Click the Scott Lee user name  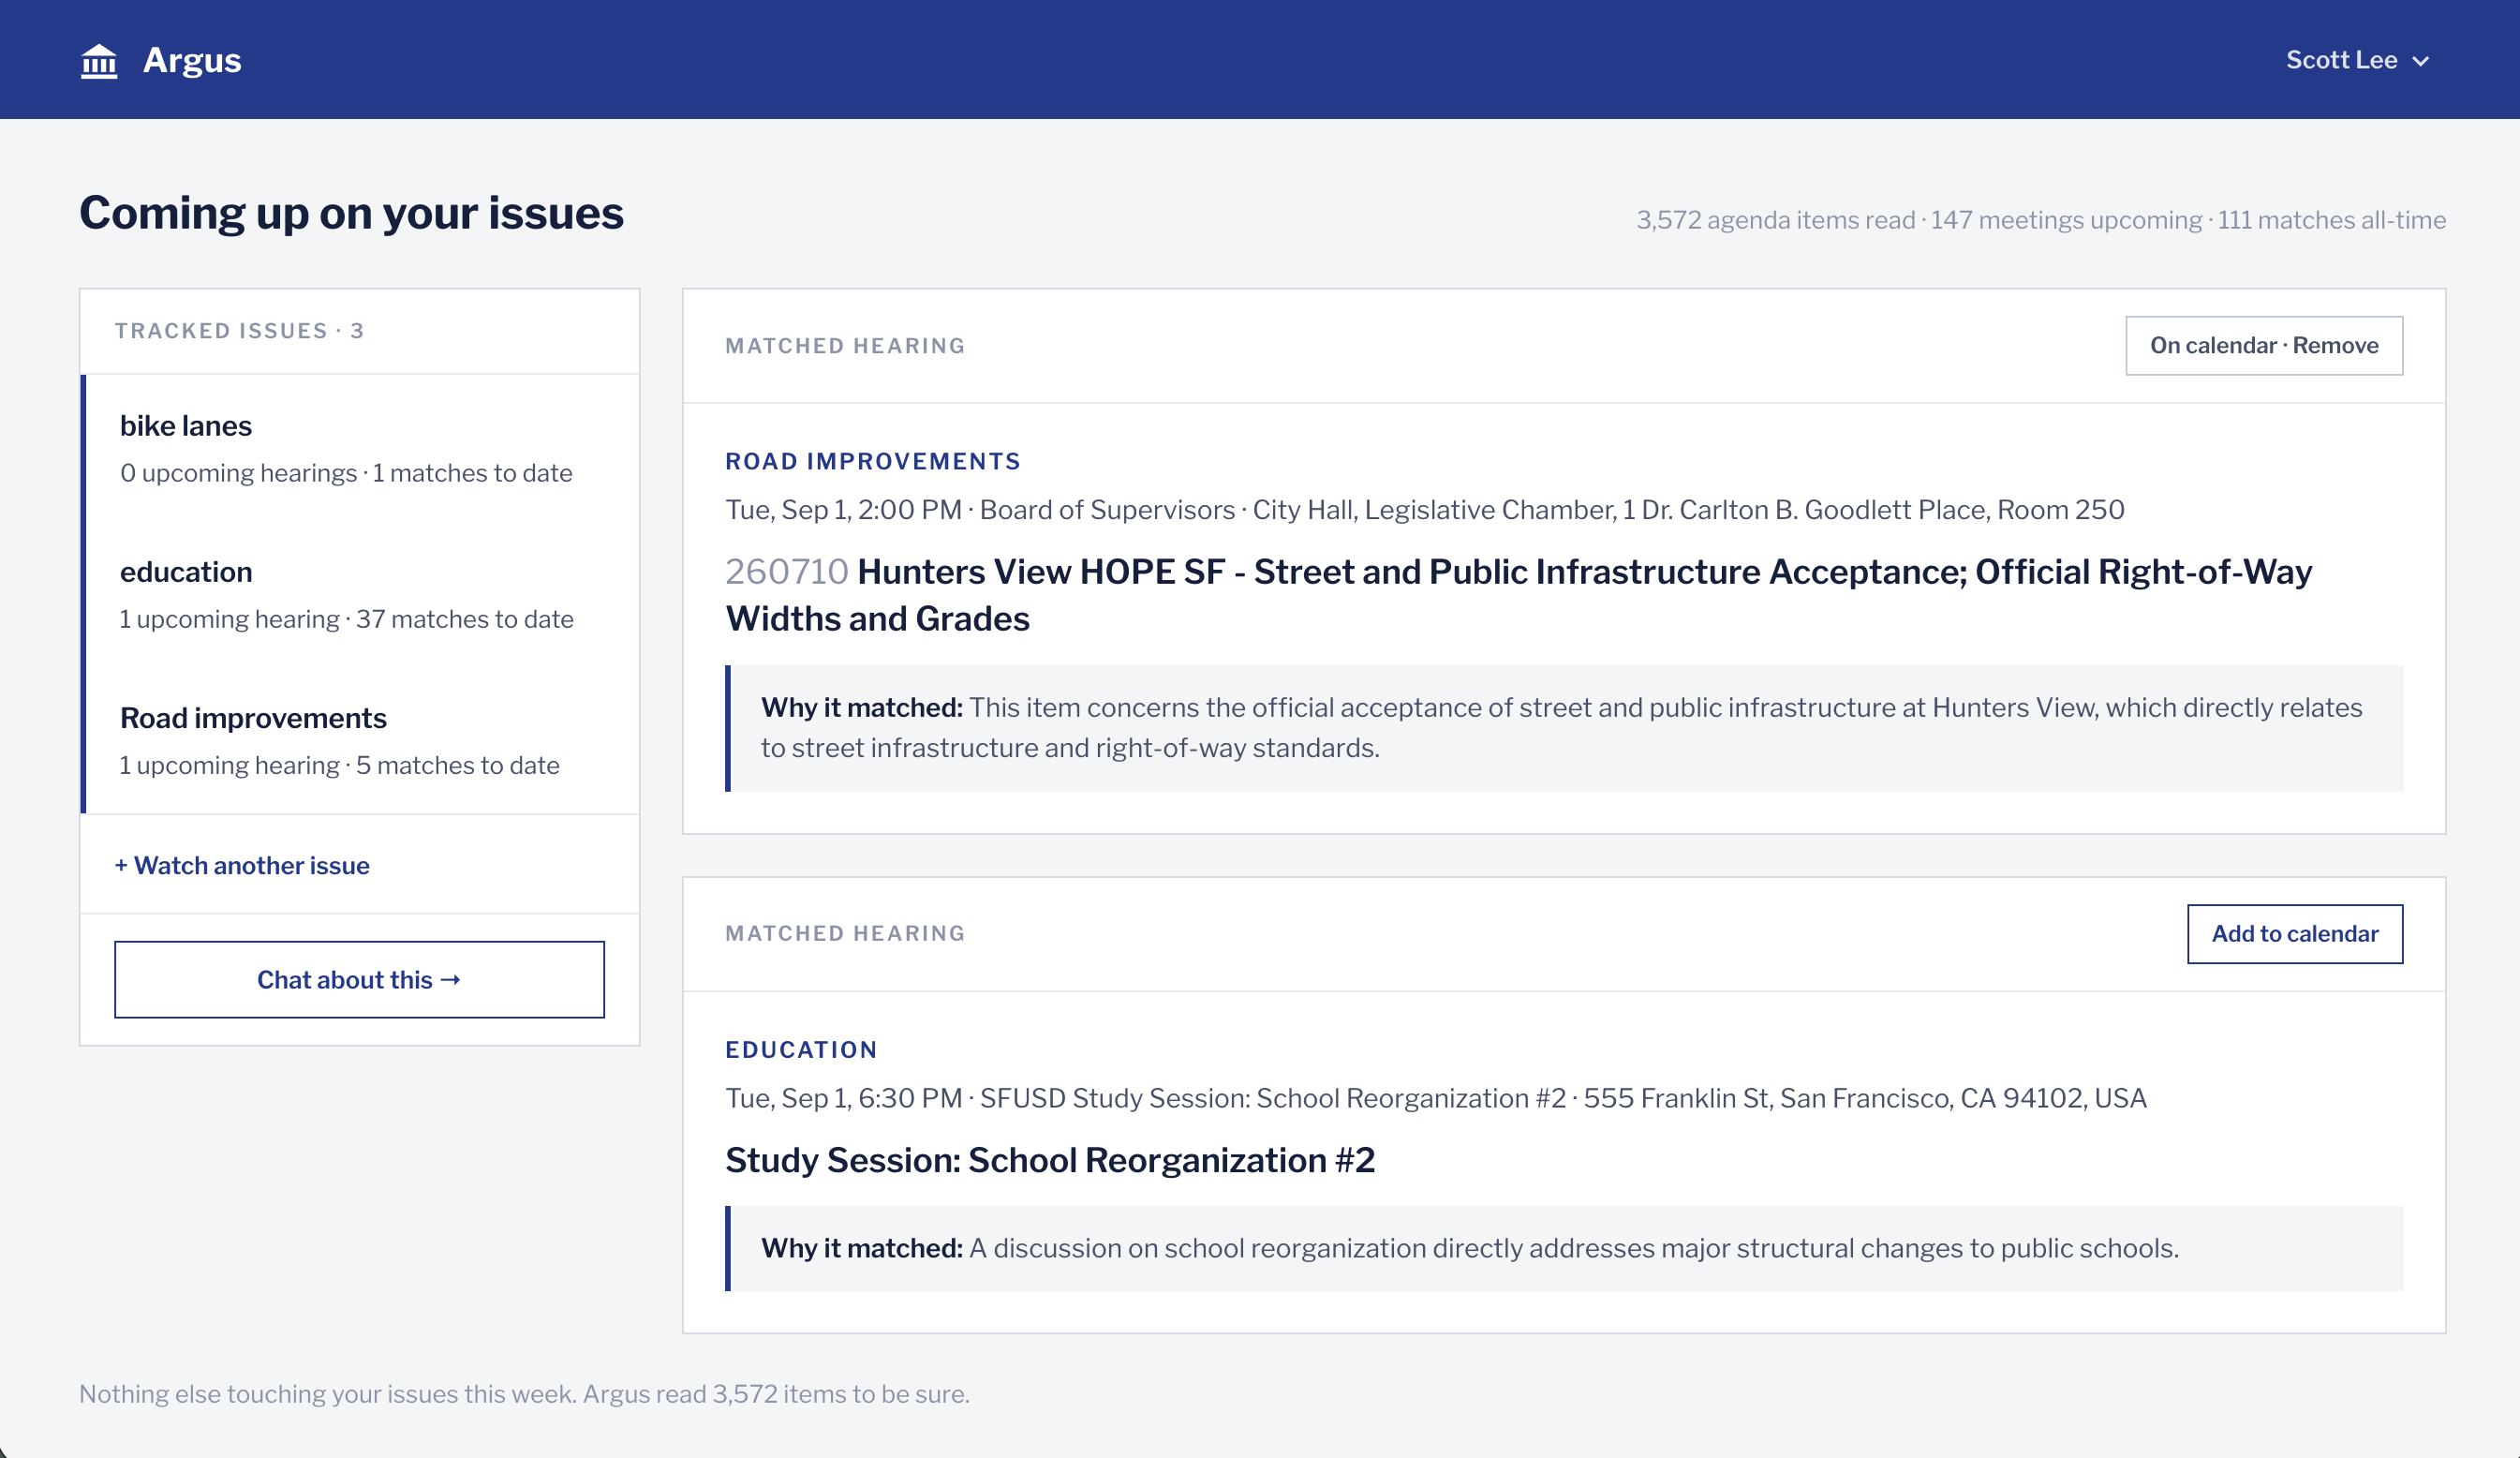2341,60
